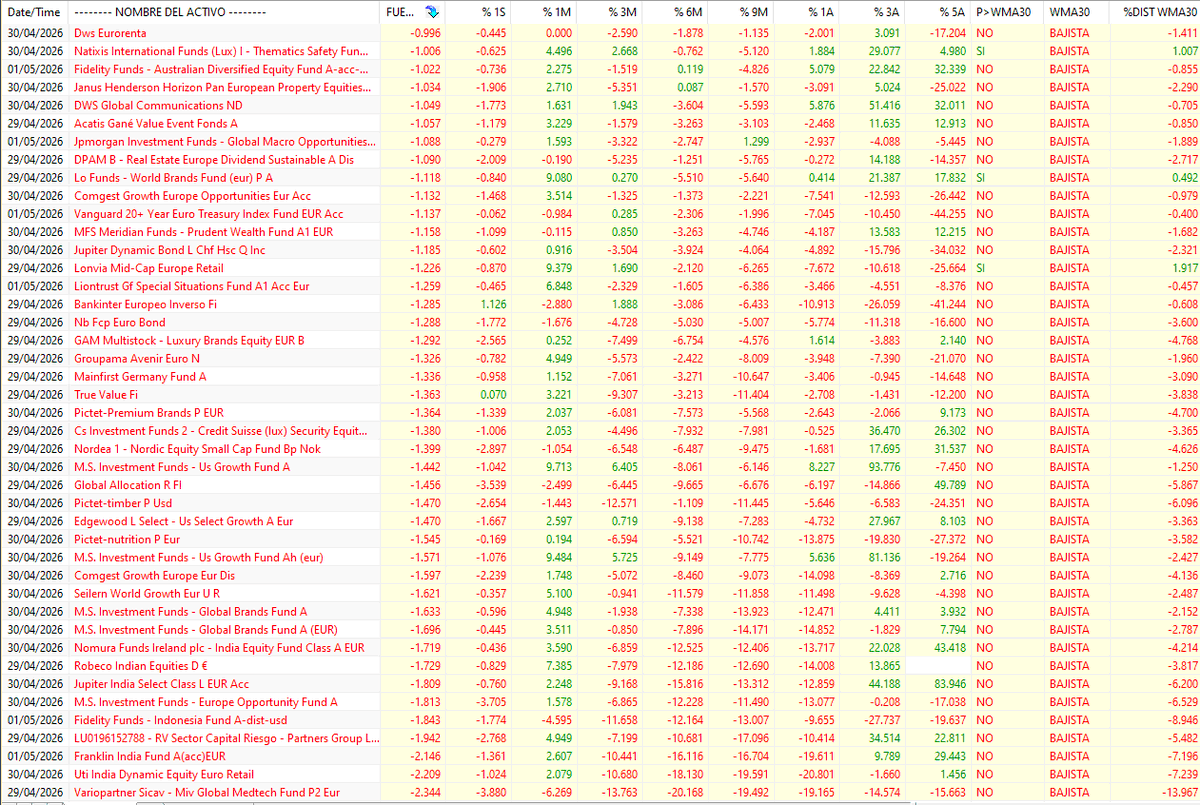Select M.S. Investment Funds Us Growth Fund A

(x=600, y=467)
